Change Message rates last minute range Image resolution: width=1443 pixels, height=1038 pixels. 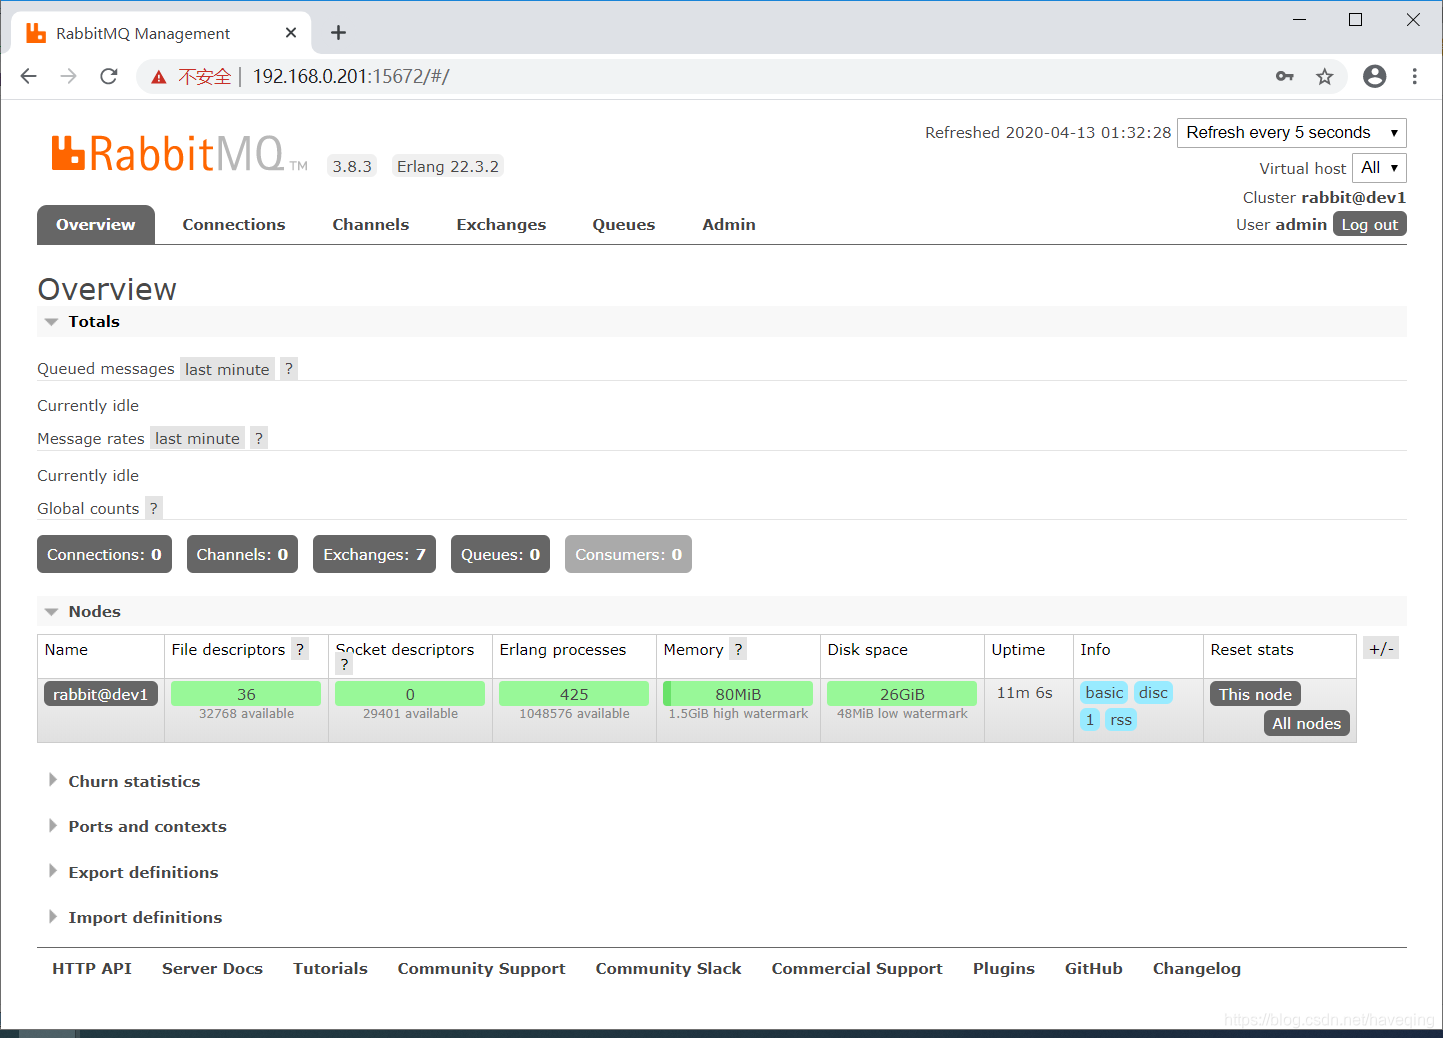197,438
